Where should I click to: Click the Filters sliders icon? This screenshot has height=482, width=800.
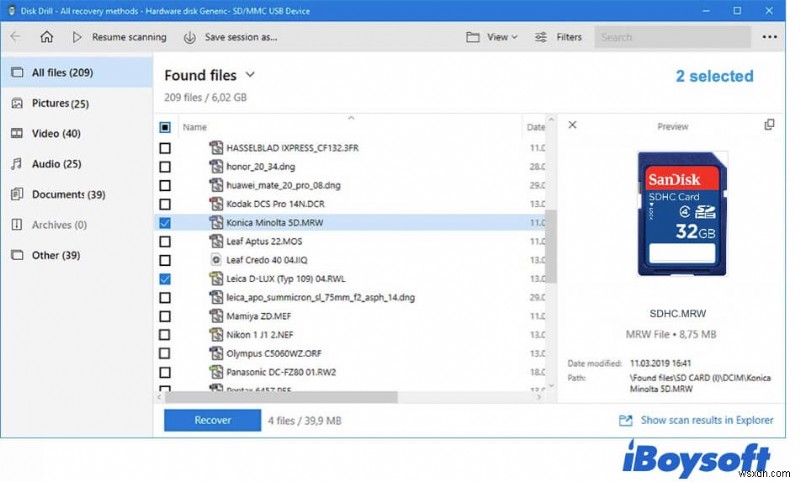541,37
